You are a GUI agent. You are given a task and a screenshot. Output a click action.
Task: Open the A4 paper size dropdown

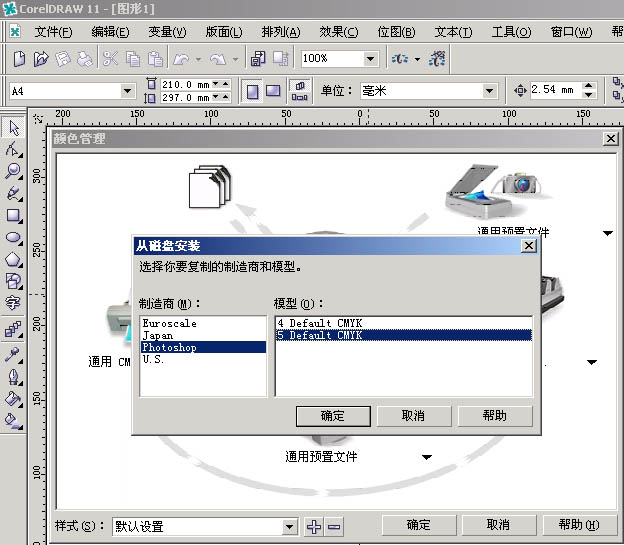[127, 91]
